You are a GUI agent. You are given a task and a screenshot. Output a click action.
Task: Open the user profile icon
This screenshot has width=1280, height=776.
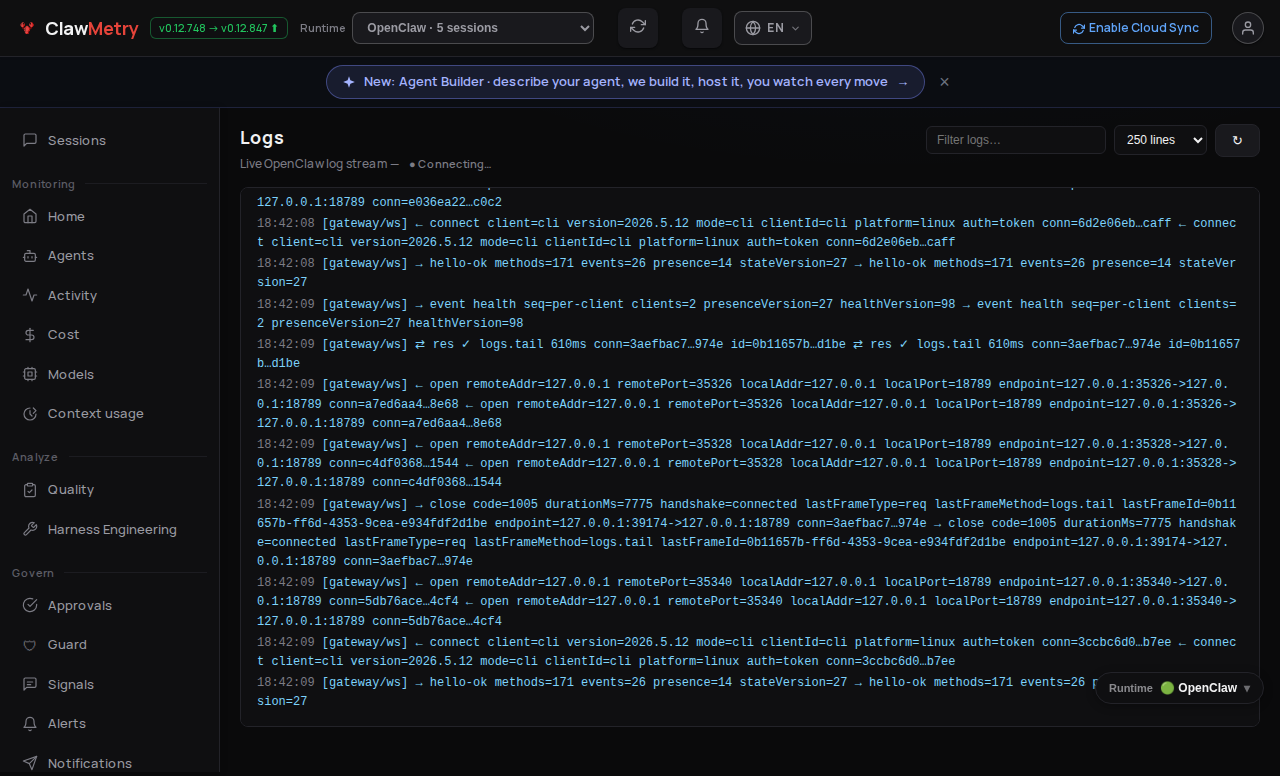[x=1248, y=28]
